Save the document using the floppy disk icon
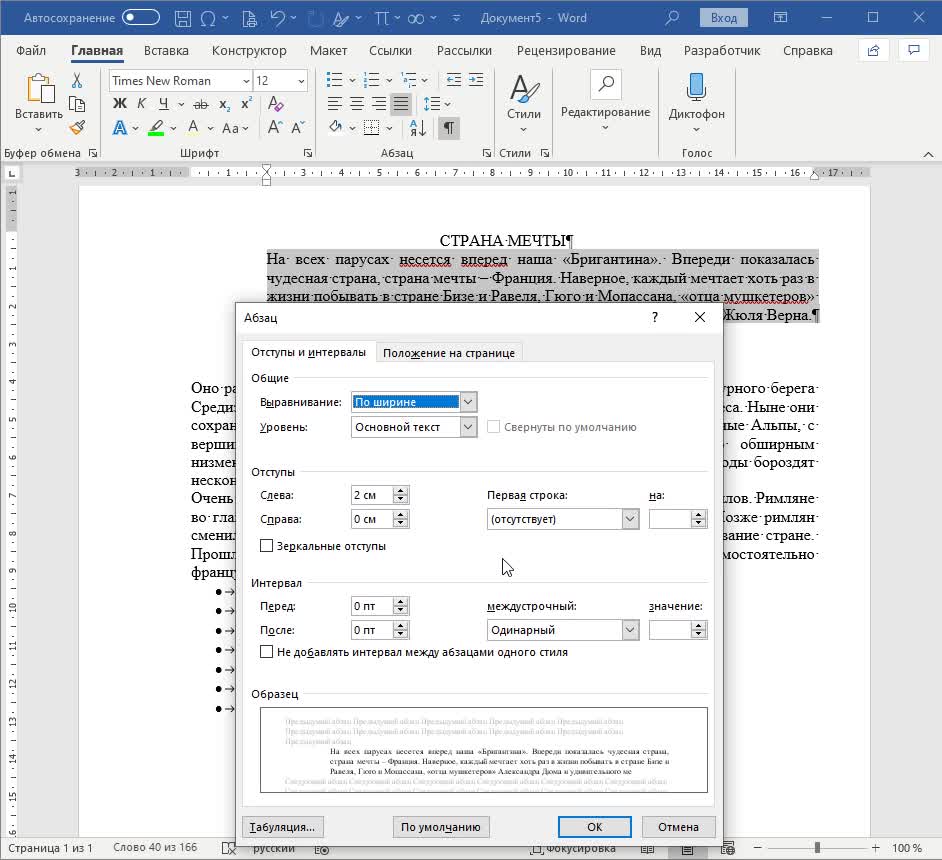 click(x=183, y=18)
